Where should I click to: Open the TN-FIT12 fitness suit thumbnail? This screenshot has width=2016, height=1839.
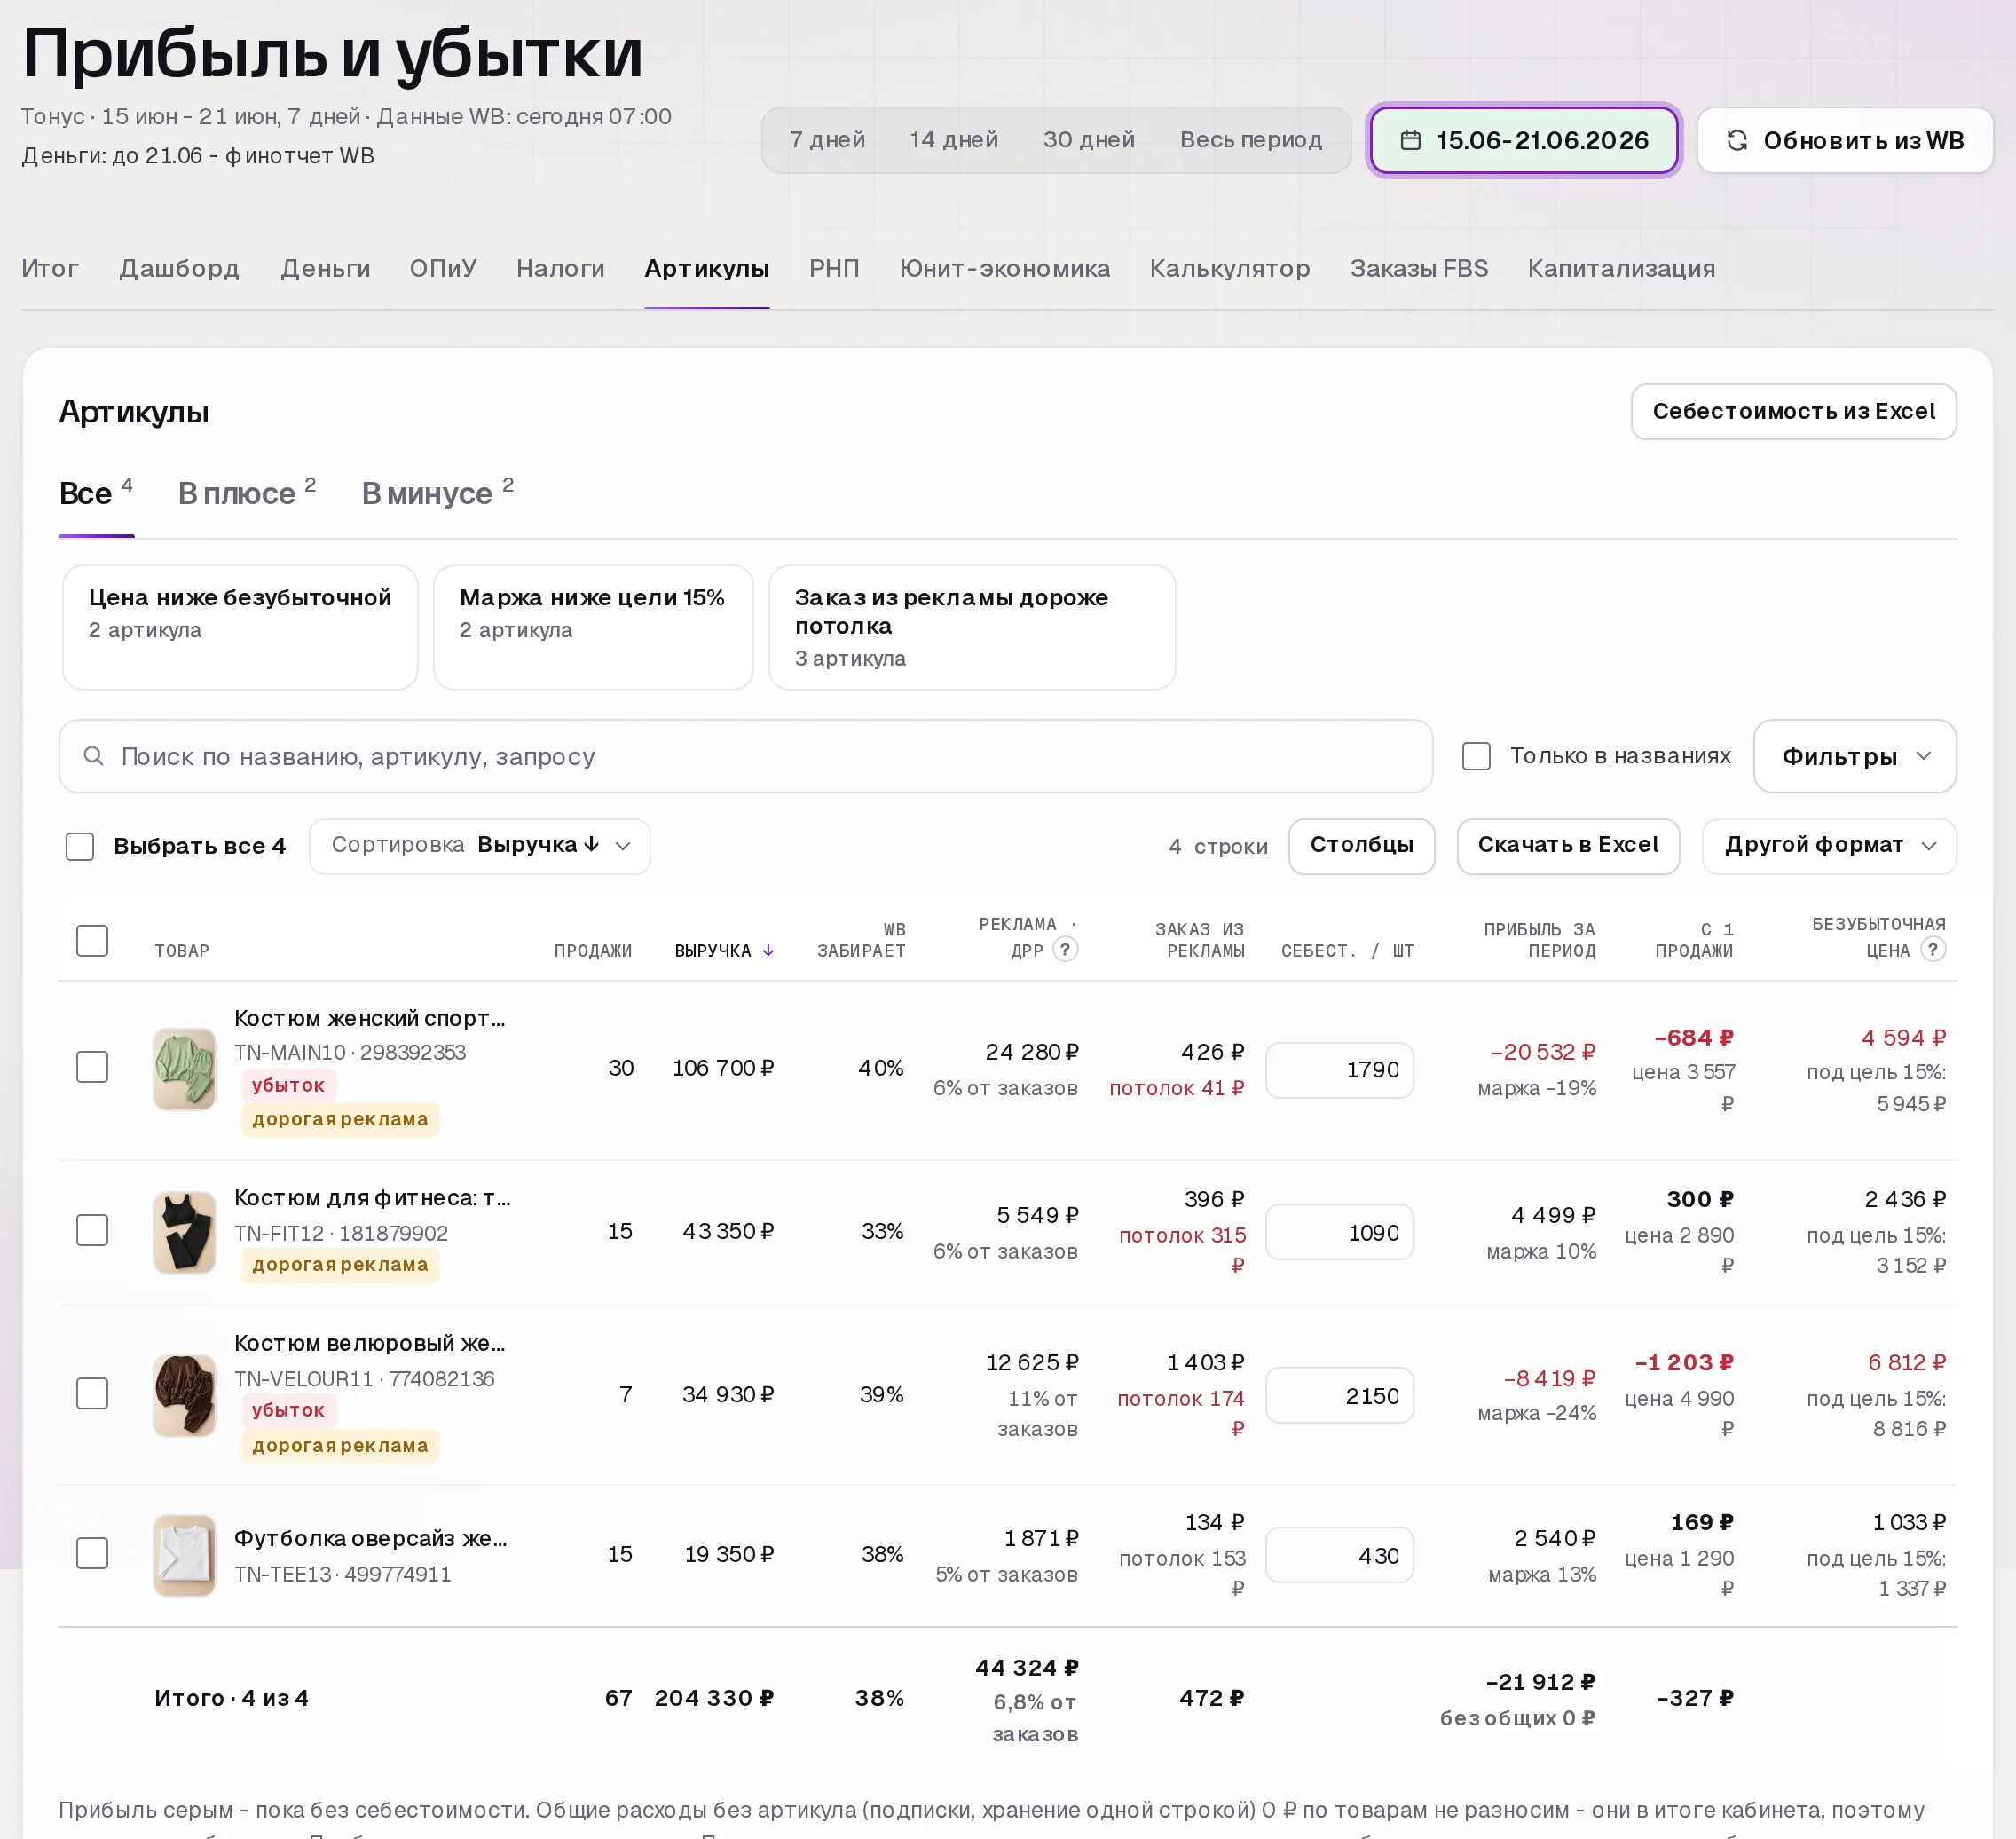coord(184,1231)
